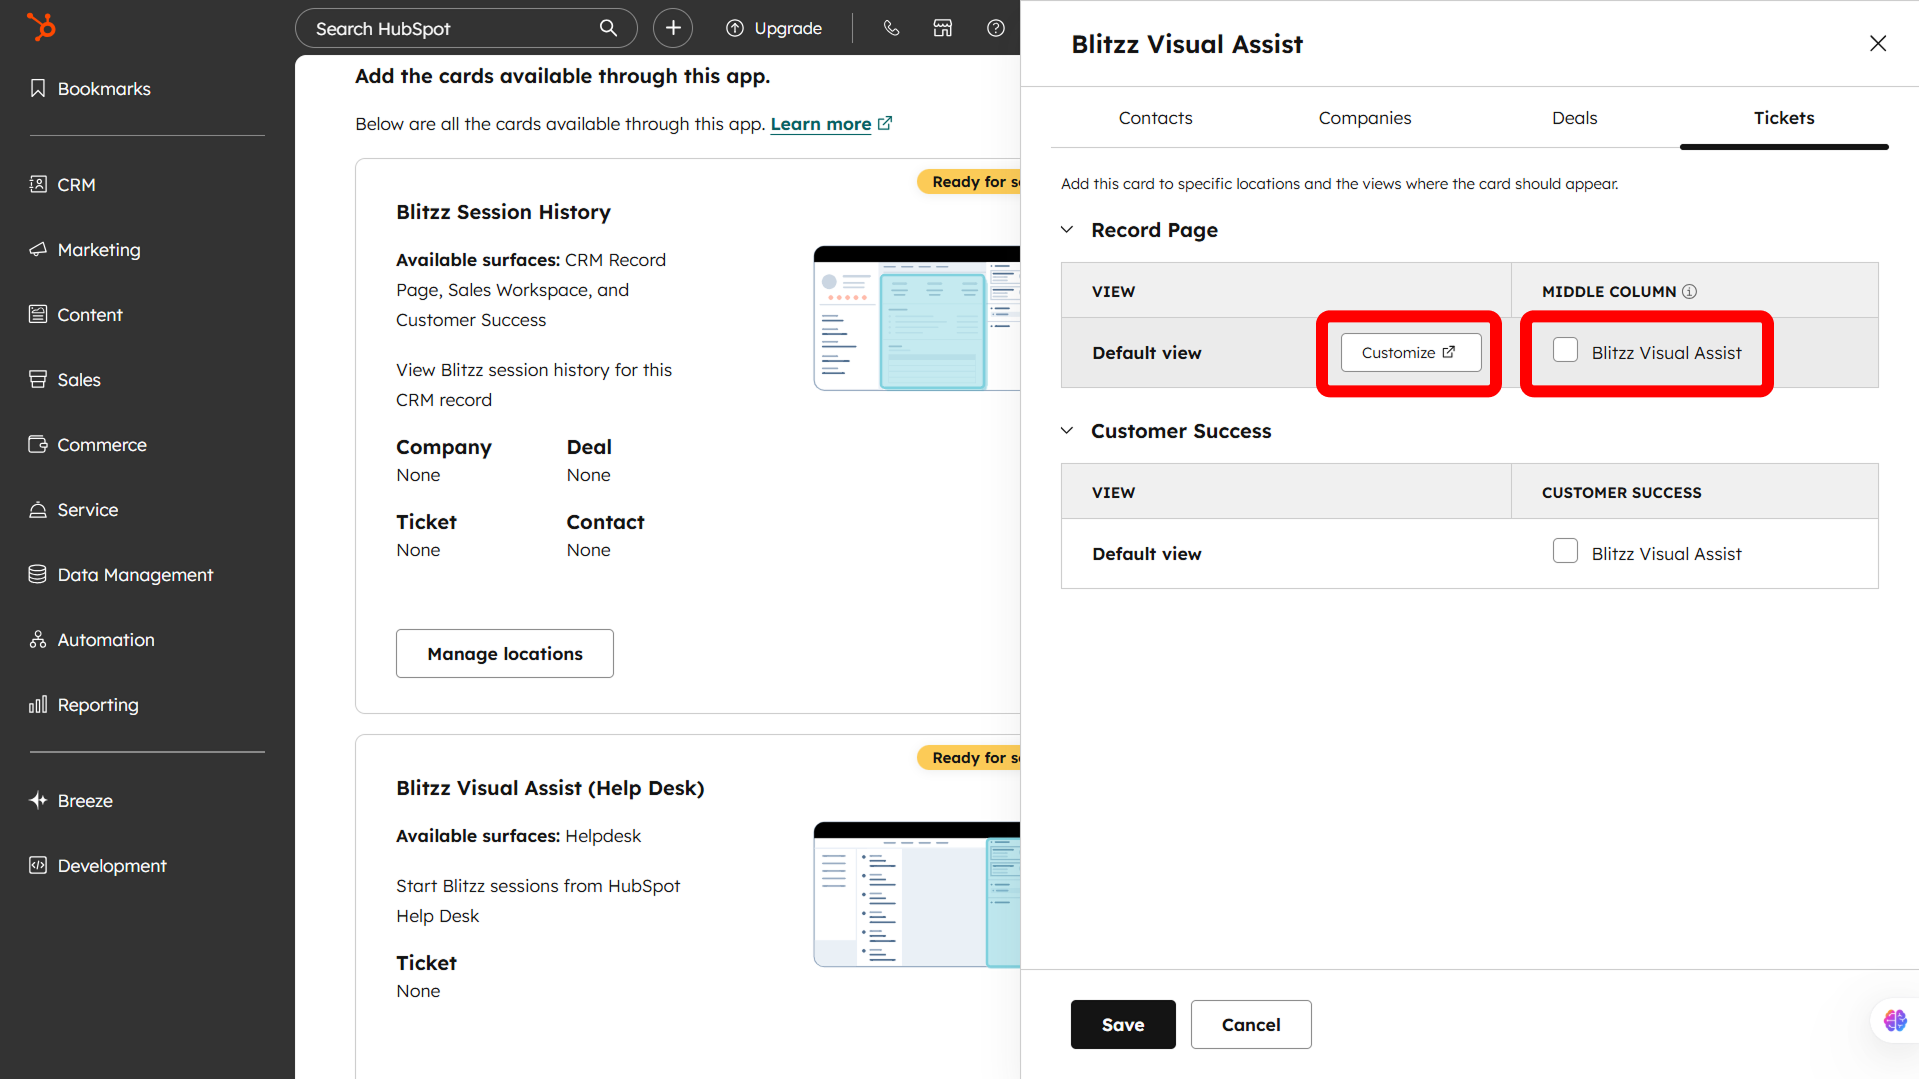The height and width of the screenshot is (1079, 1919).
Task: Click the Deal None value
Action: coord(588,475)
